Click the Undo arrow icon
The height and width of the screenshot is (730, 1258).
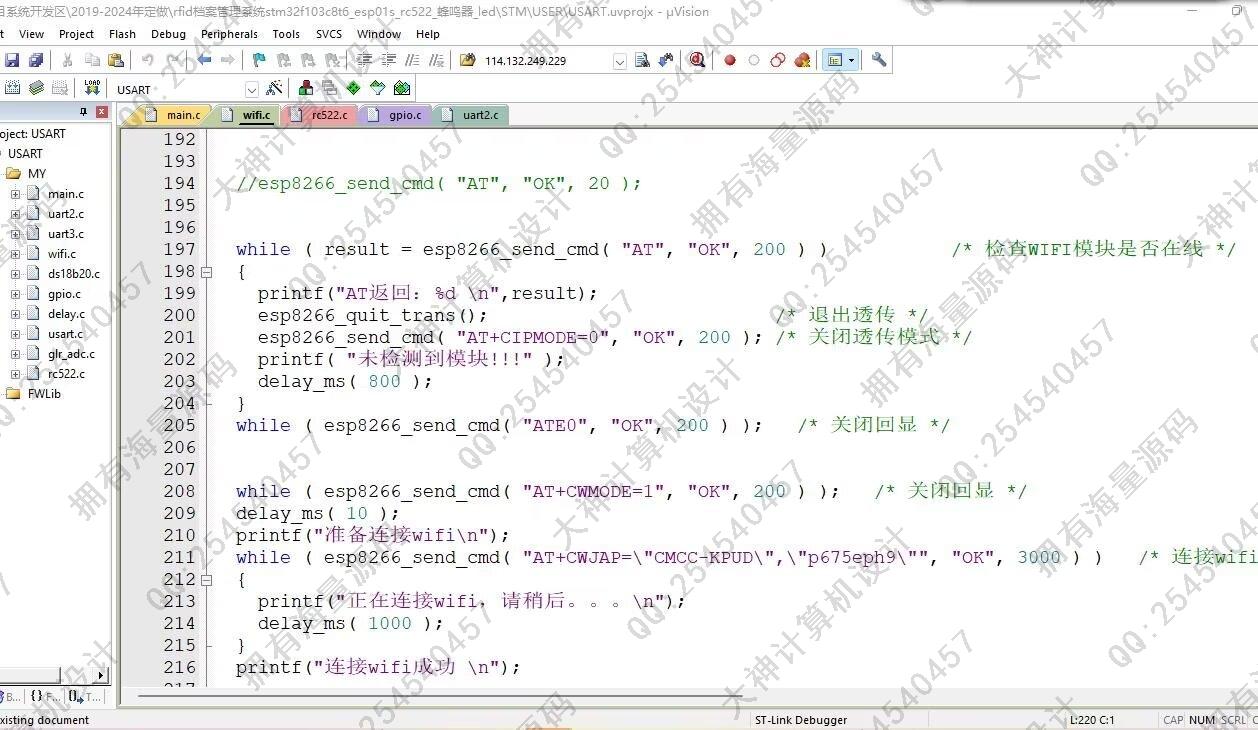[x=148, y=60]
